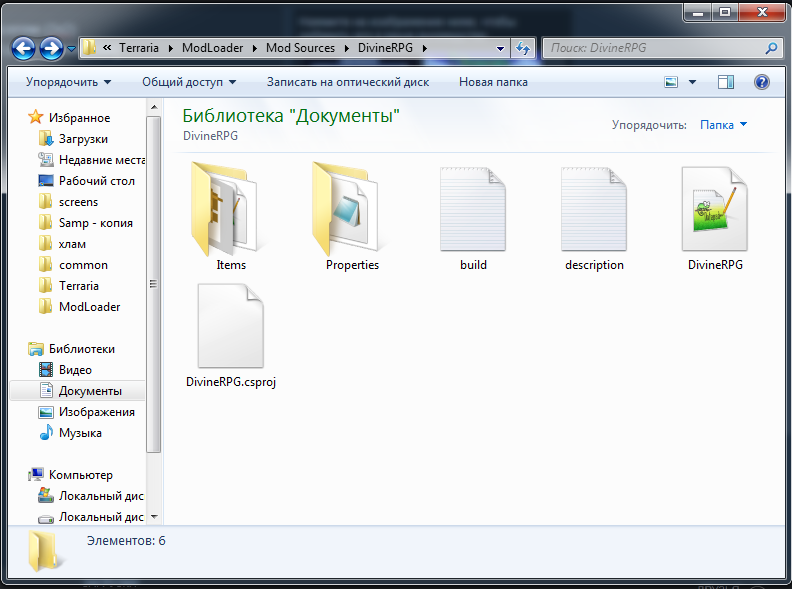Open хлам folder in favorites
The height and width of the screenshot is (589, 792).
(63, 244)
